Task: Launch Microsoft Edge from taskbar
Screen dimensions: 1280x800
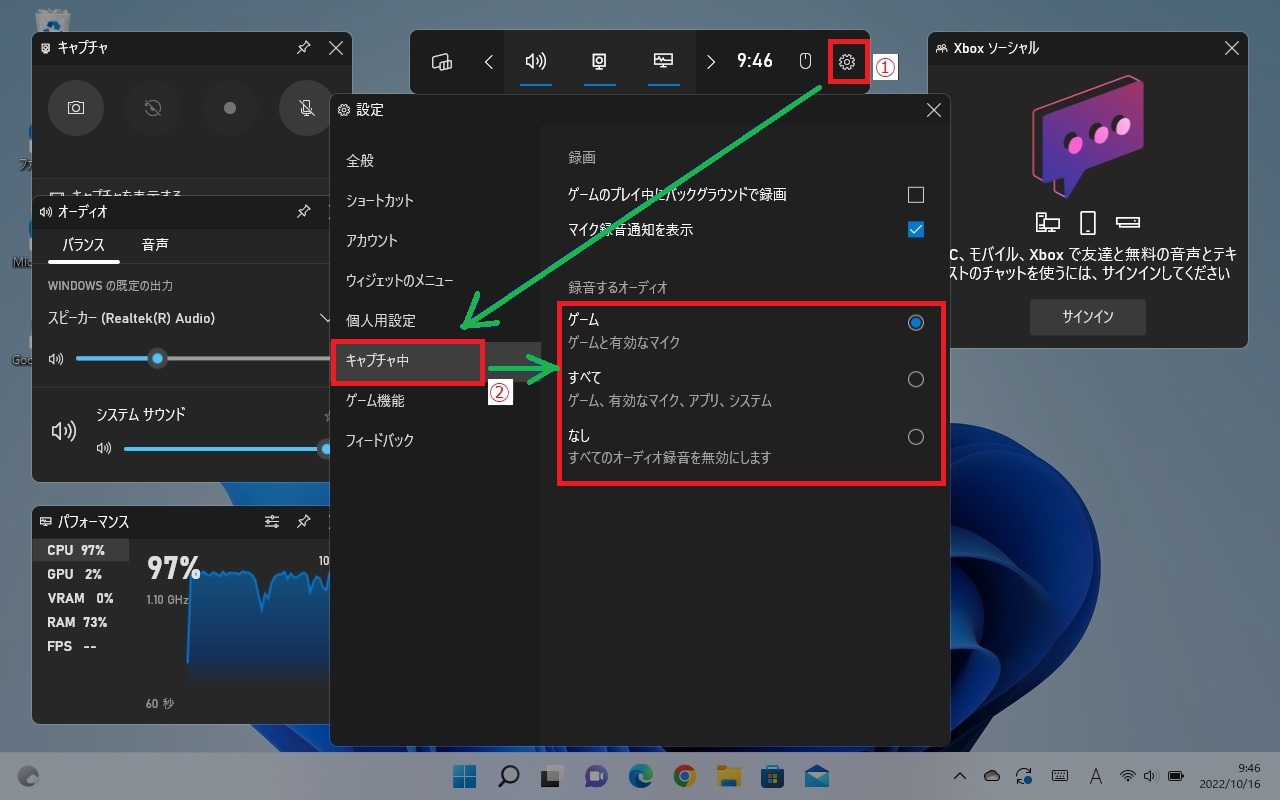Action: coord(641,776)
